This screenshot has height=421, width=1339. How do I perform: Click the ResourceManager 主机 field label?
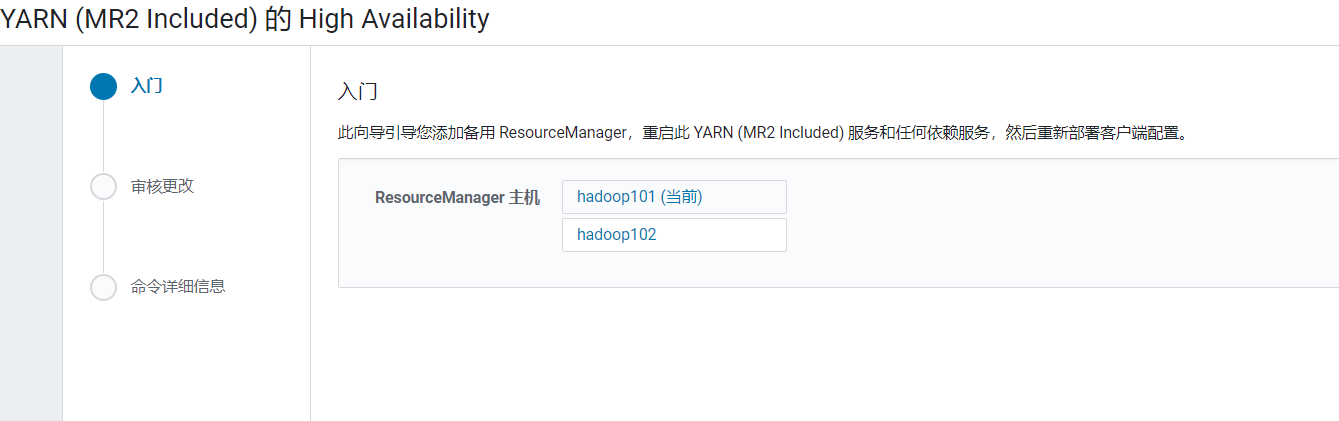coord(457,197)
